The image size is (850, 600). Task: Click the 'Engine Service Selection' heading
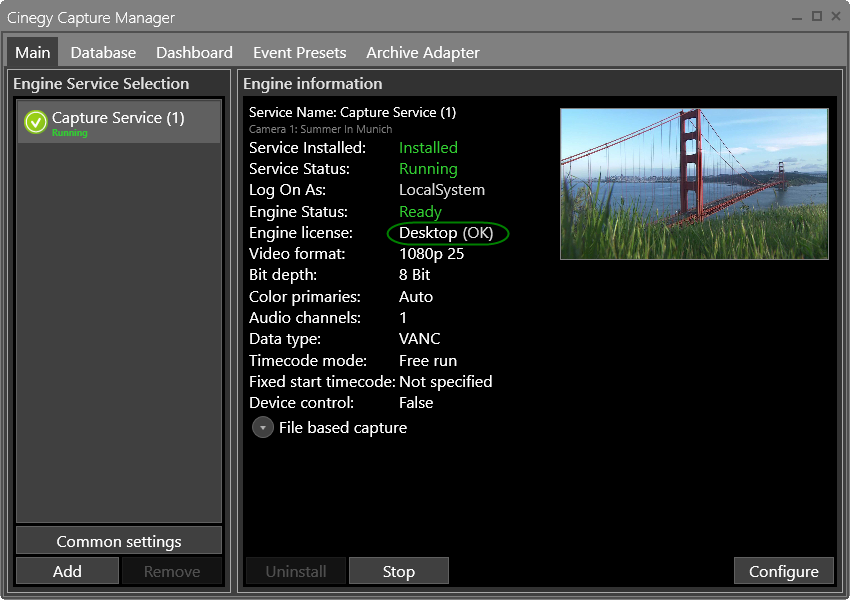tap(101, 84)
